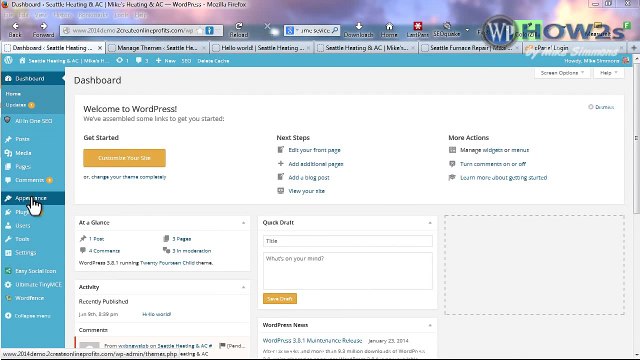Click Manage widgets or menus link
This screenshot has height=360, width=640.
[x=494, y=150]
